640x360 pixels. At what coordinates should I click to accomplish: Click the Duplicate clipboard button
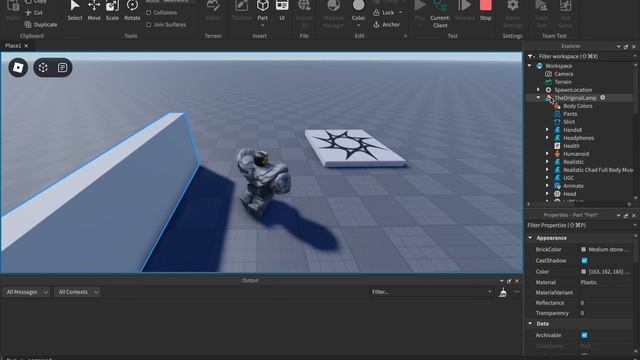click(41, 24)
